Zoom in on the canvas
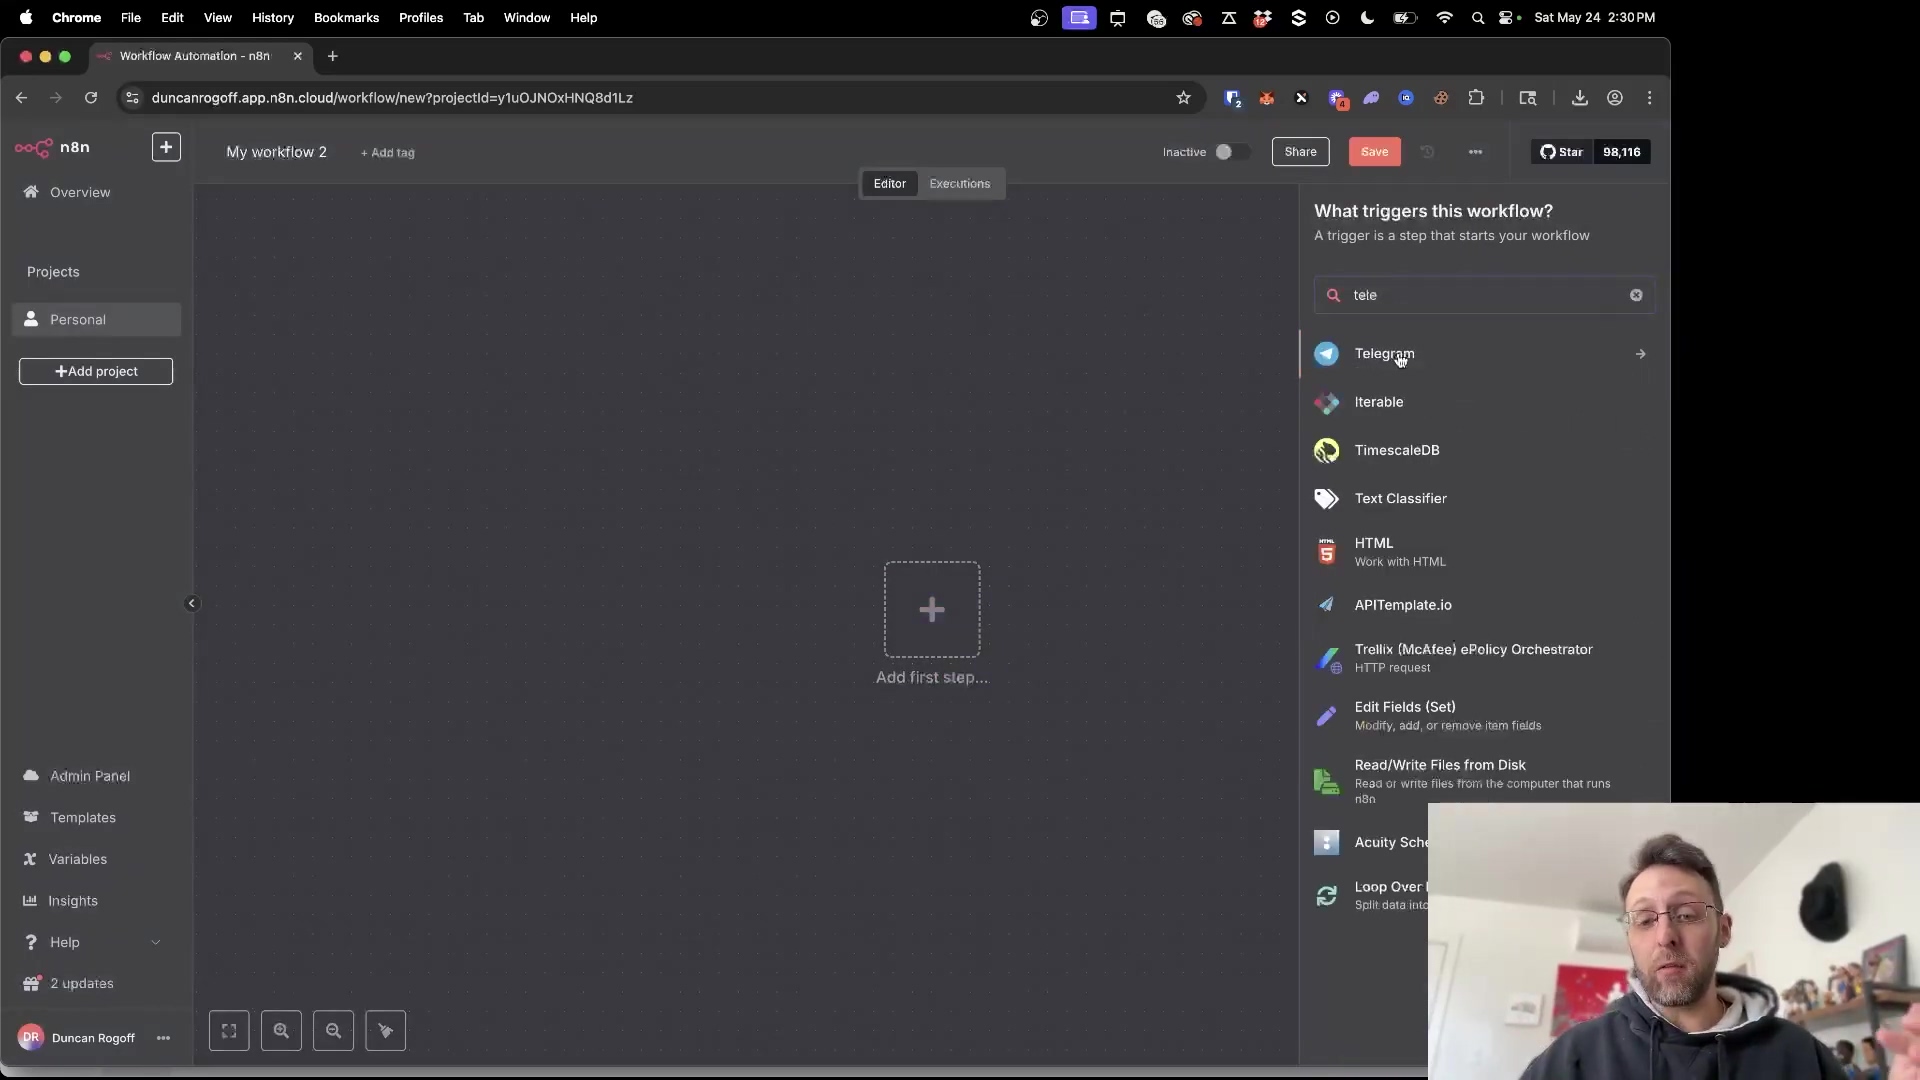The image size is (1920, 1080). coord(281,1031)
